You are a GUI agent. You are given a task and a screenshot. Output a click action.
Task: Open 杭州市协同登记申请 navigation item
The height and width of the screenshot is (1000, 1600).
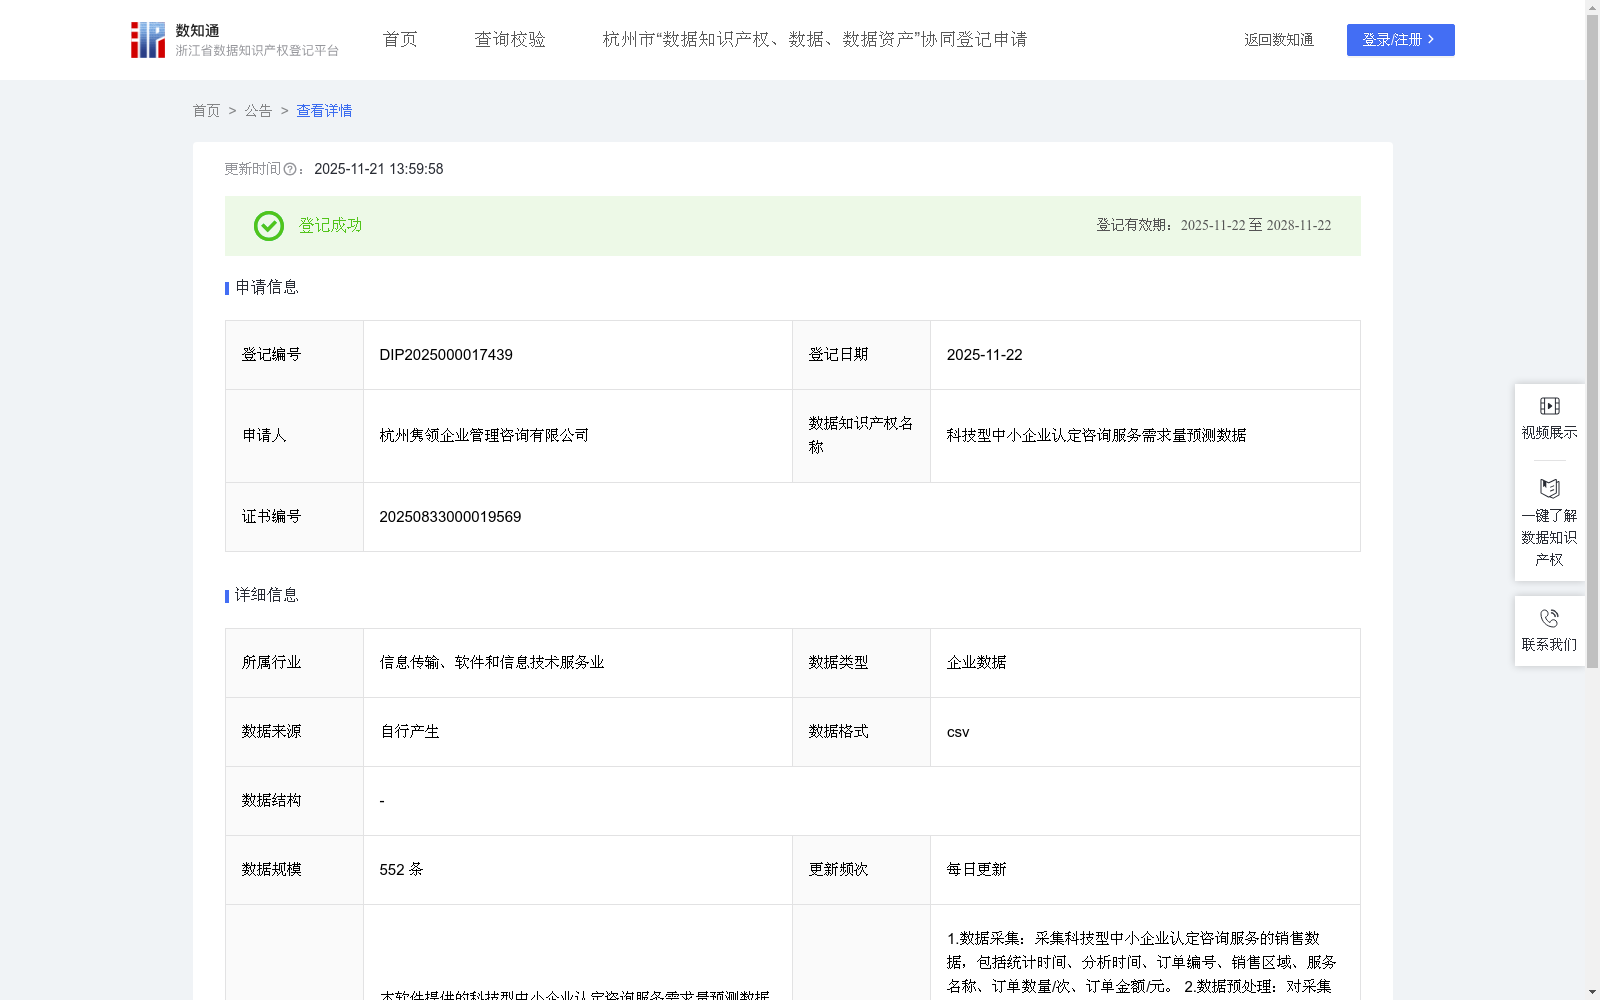[815, 39]
